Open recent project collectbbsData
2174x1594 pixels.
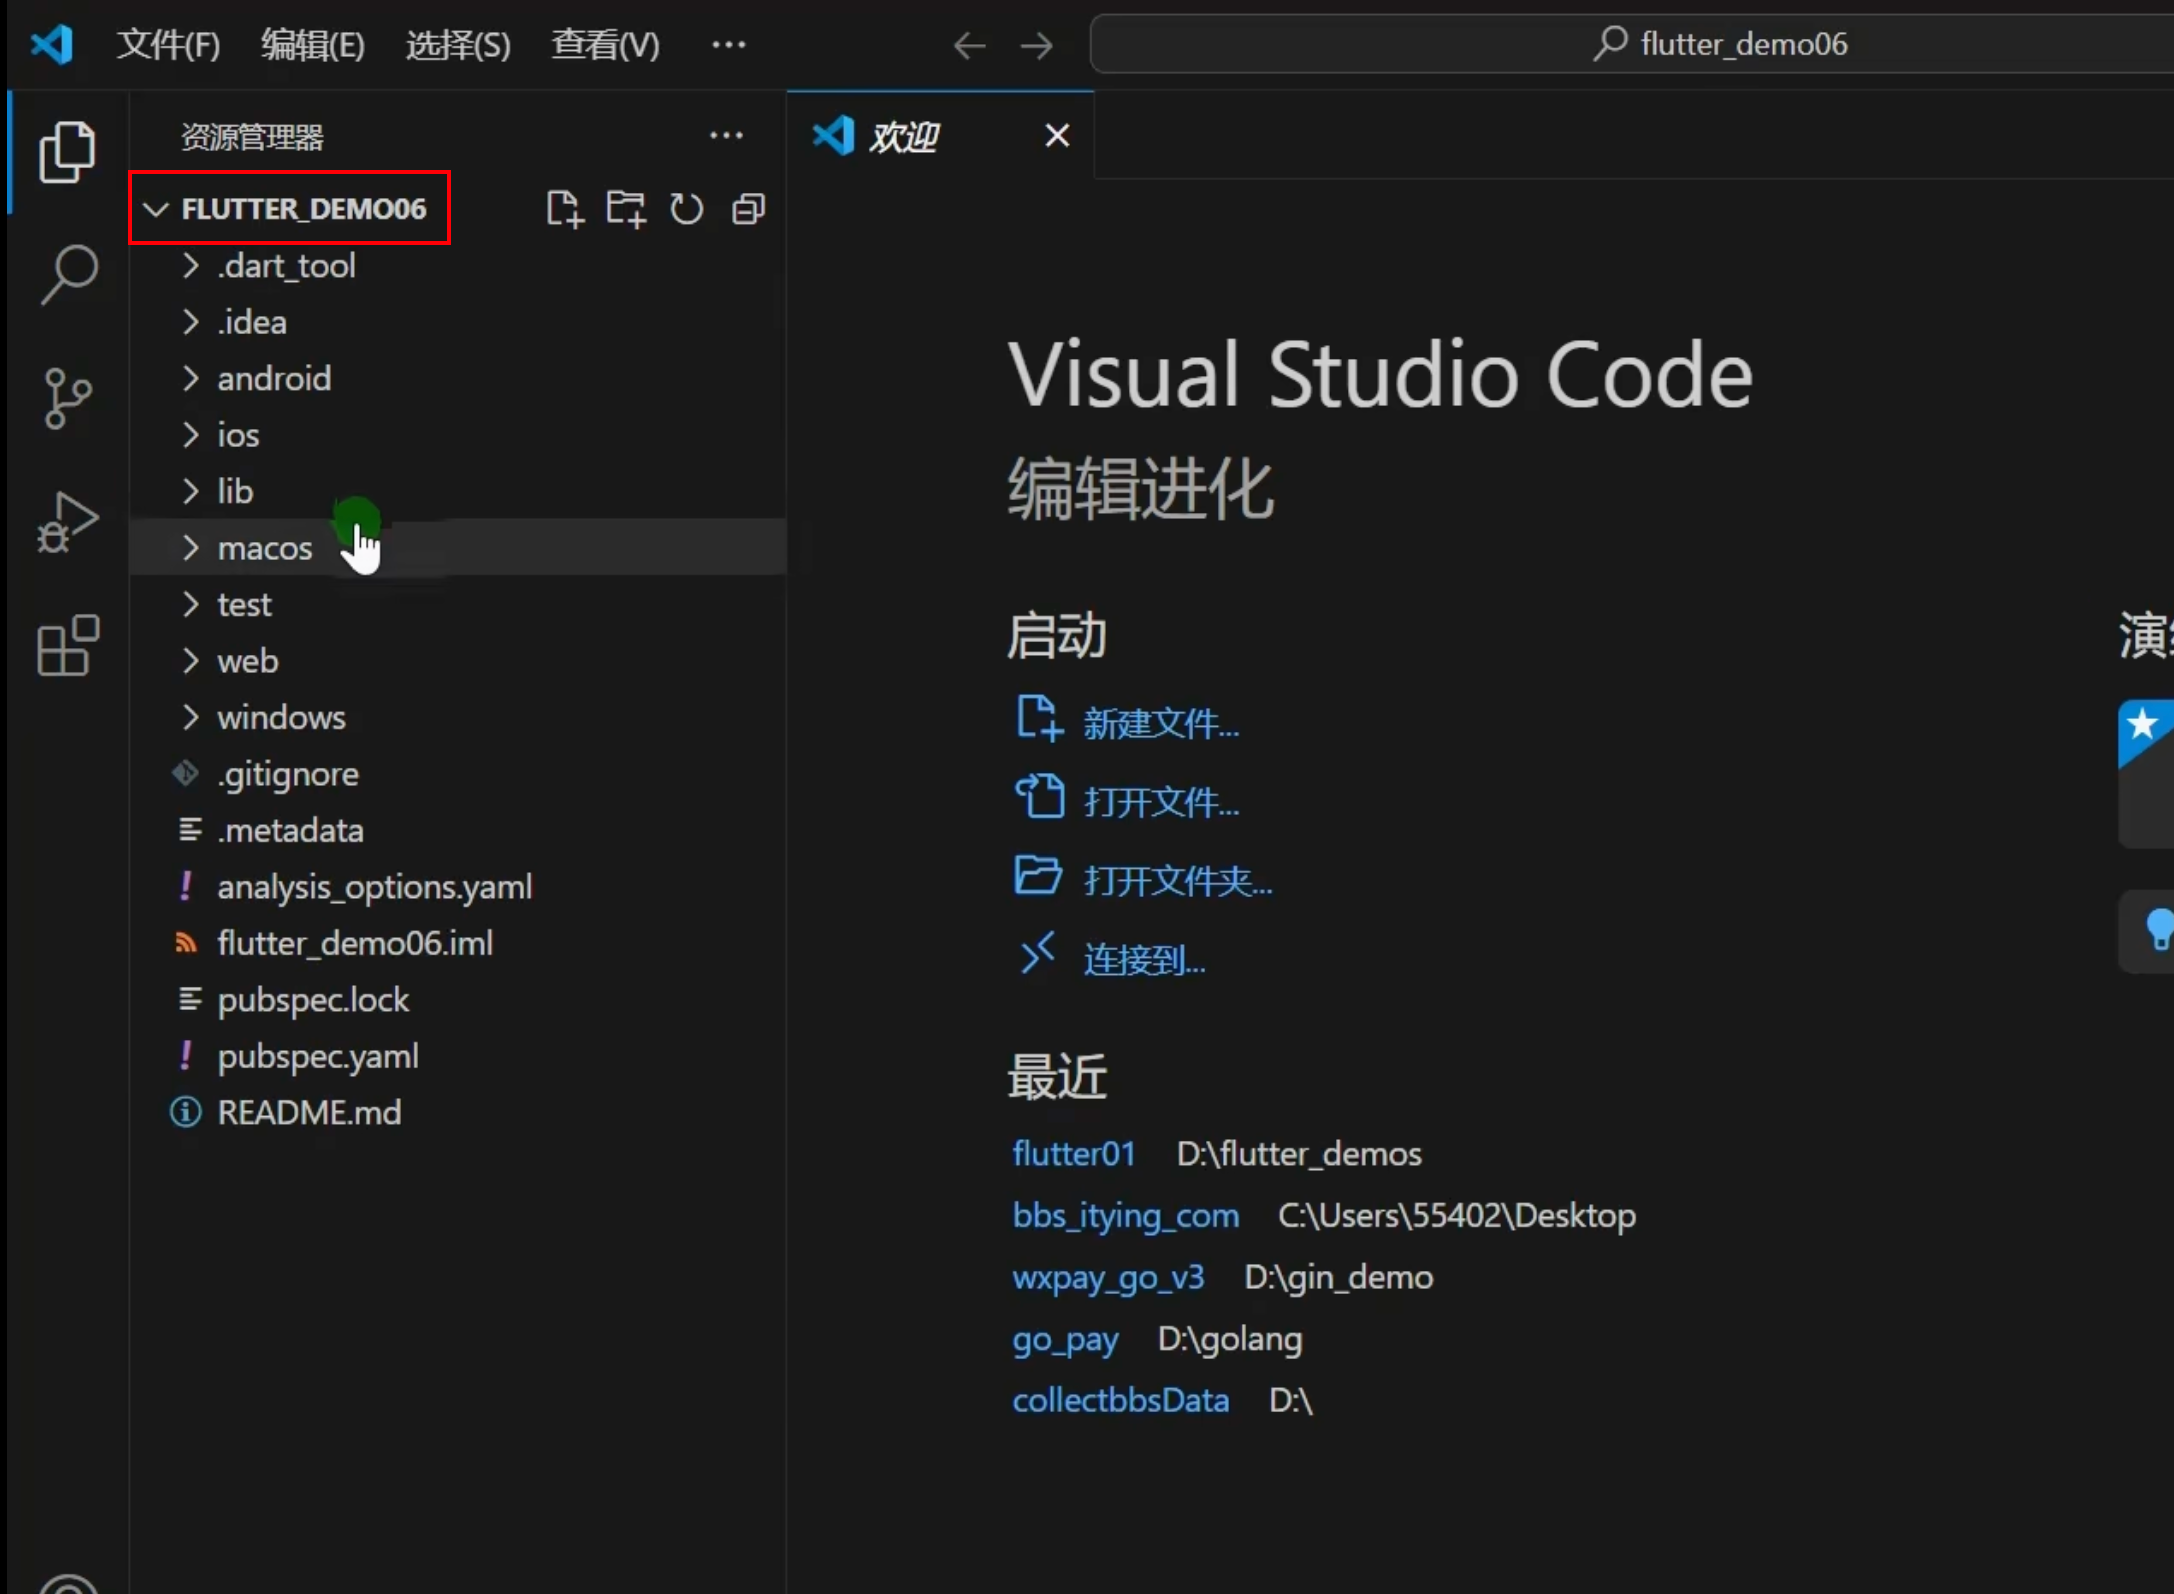(1121, 1401)
